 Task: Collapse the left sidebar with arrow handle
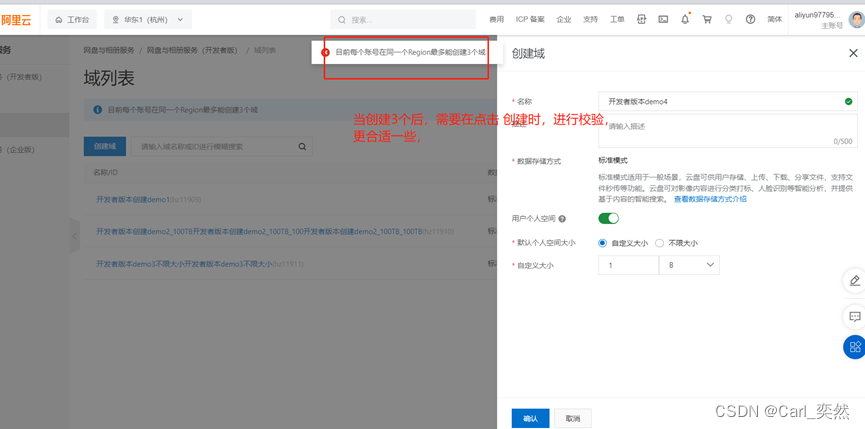point(74,235)
